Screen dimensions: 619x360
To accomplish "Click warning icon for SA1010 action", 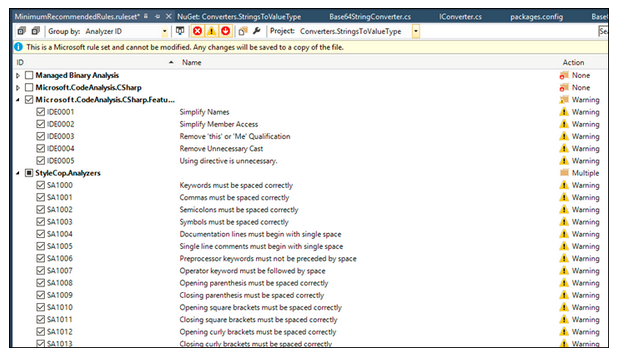I will pyautogui.click(x=564, y=307).
